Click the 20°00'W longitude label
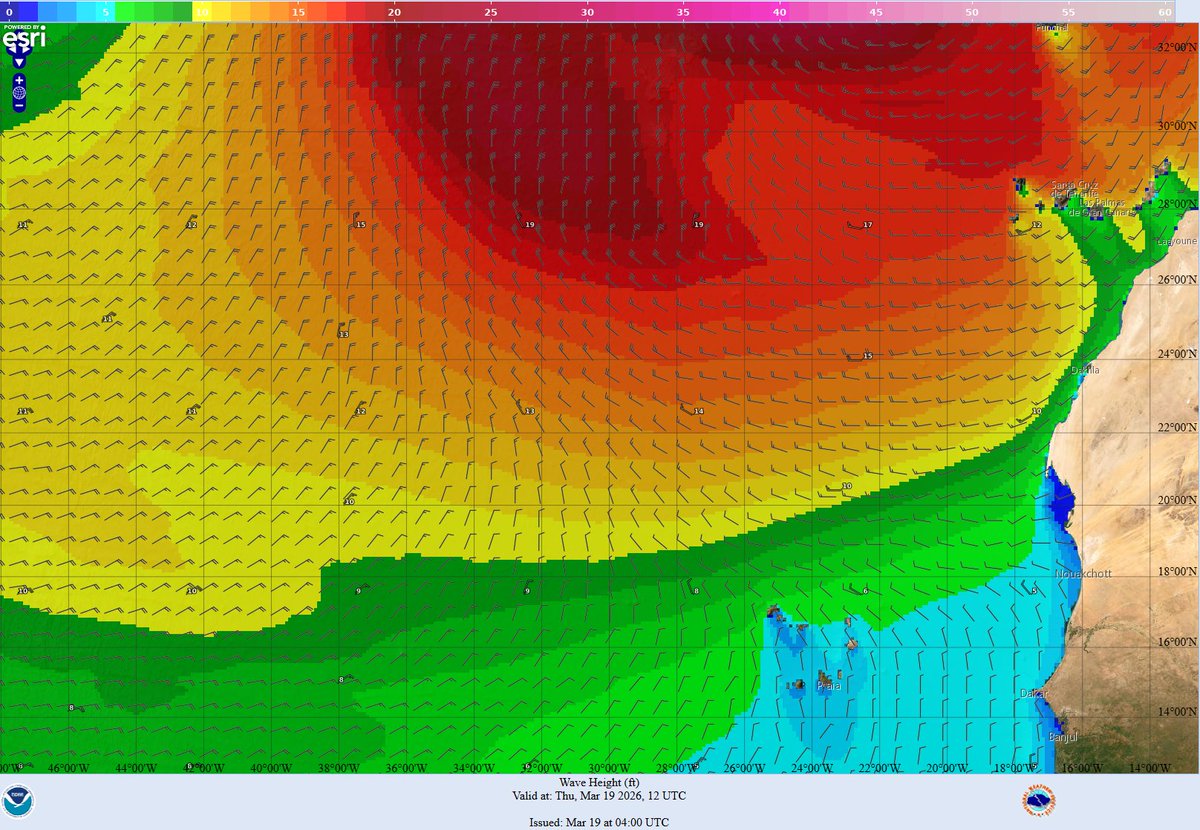Image resolution: width=1200 pixels, height=830 pixels. [947, 767]
